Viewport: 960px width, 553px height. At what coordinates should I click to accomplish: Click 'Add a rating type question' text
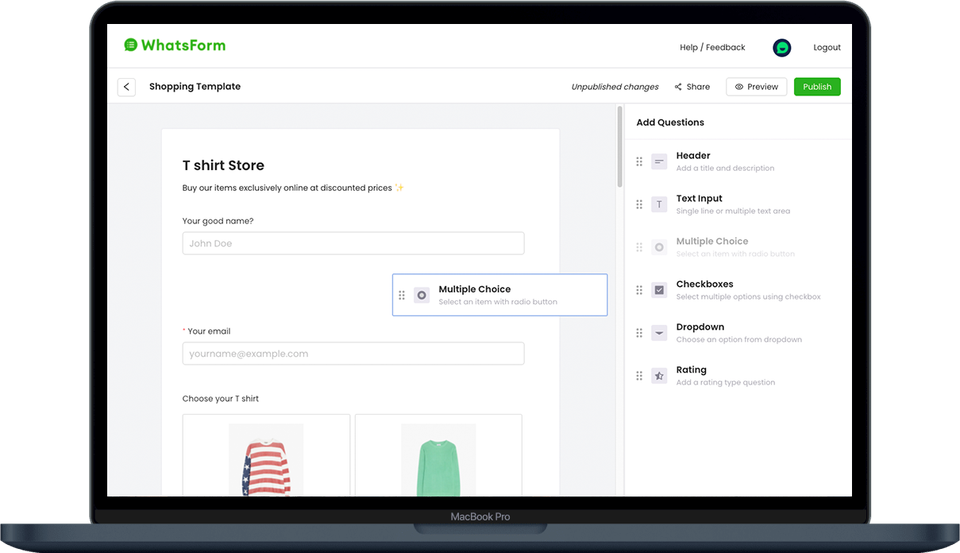726,383
